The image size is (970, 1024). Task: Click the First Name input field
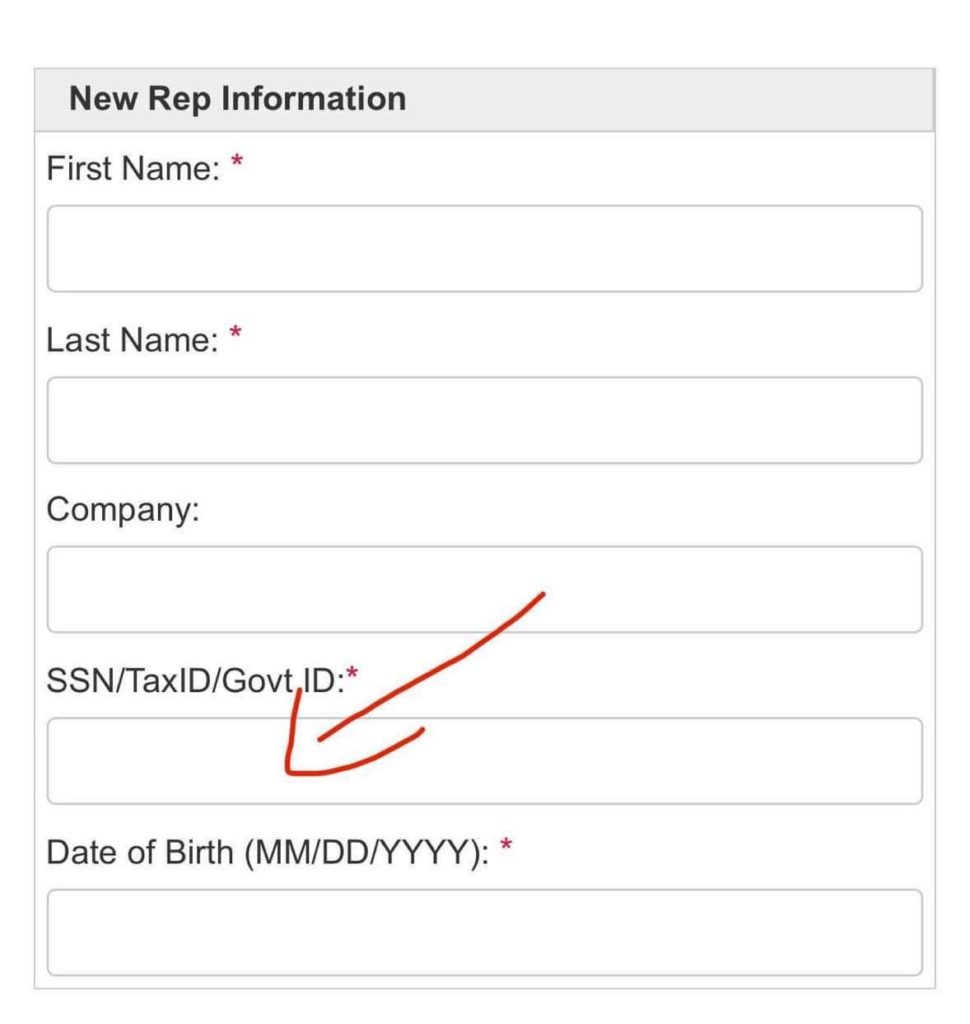(x=485, y=249)
